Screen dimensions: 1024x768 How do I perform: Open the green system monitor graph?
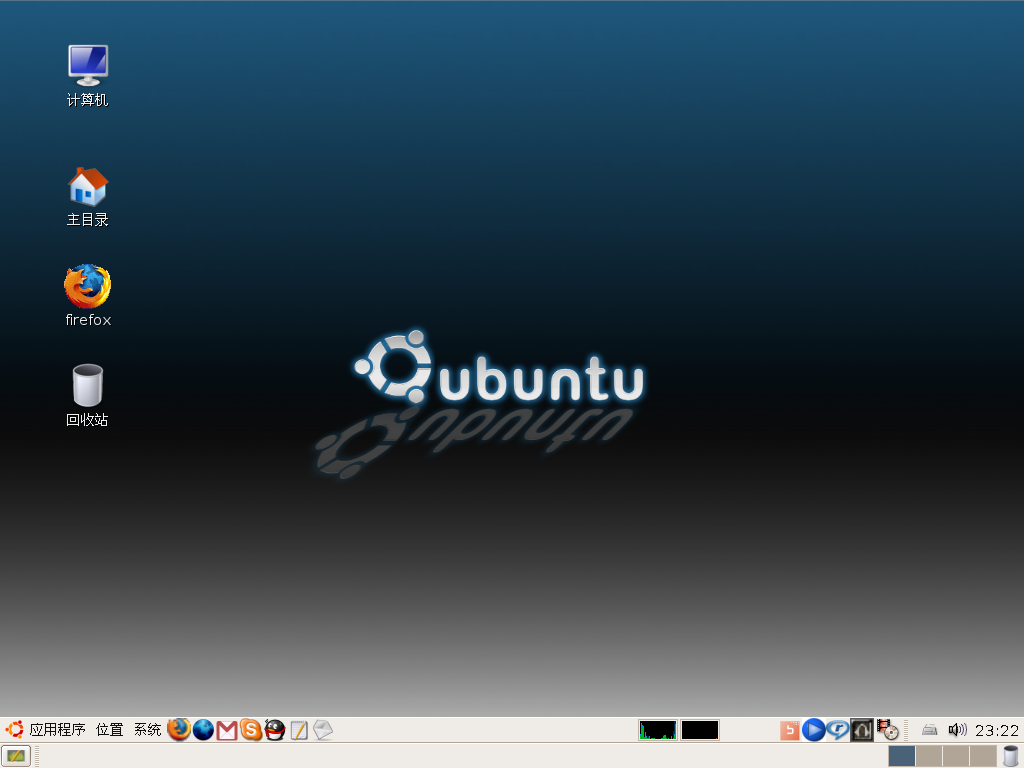pyautogui.click(x=658, y=730)
